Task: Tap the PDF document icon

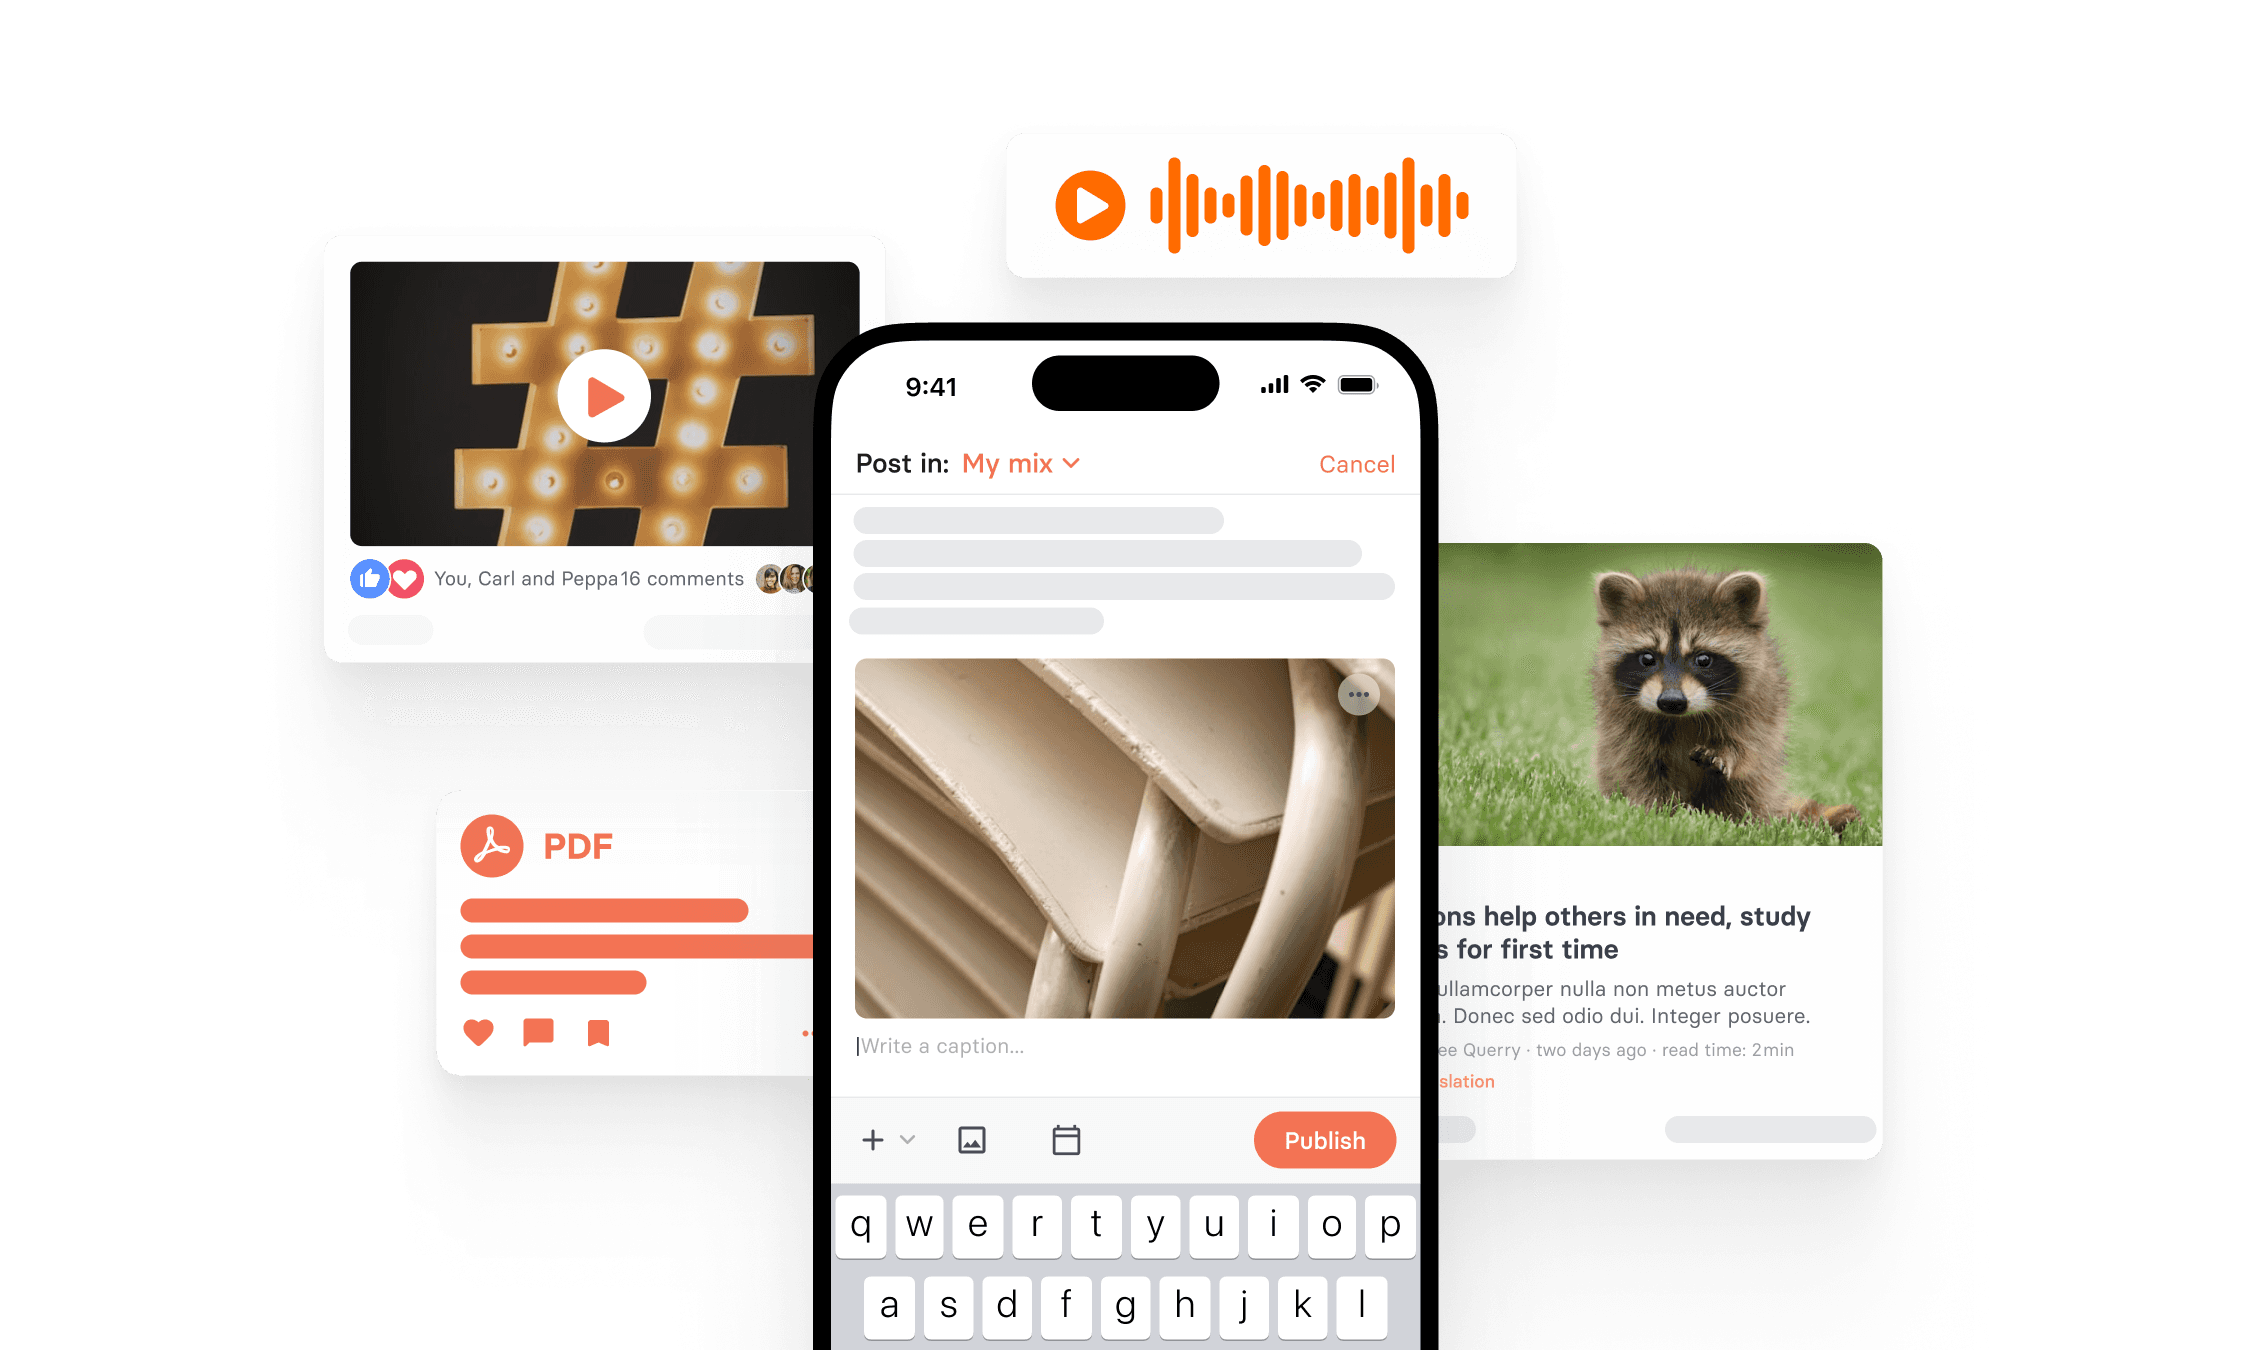Action: pyautogui.click(x=492, y=842)
